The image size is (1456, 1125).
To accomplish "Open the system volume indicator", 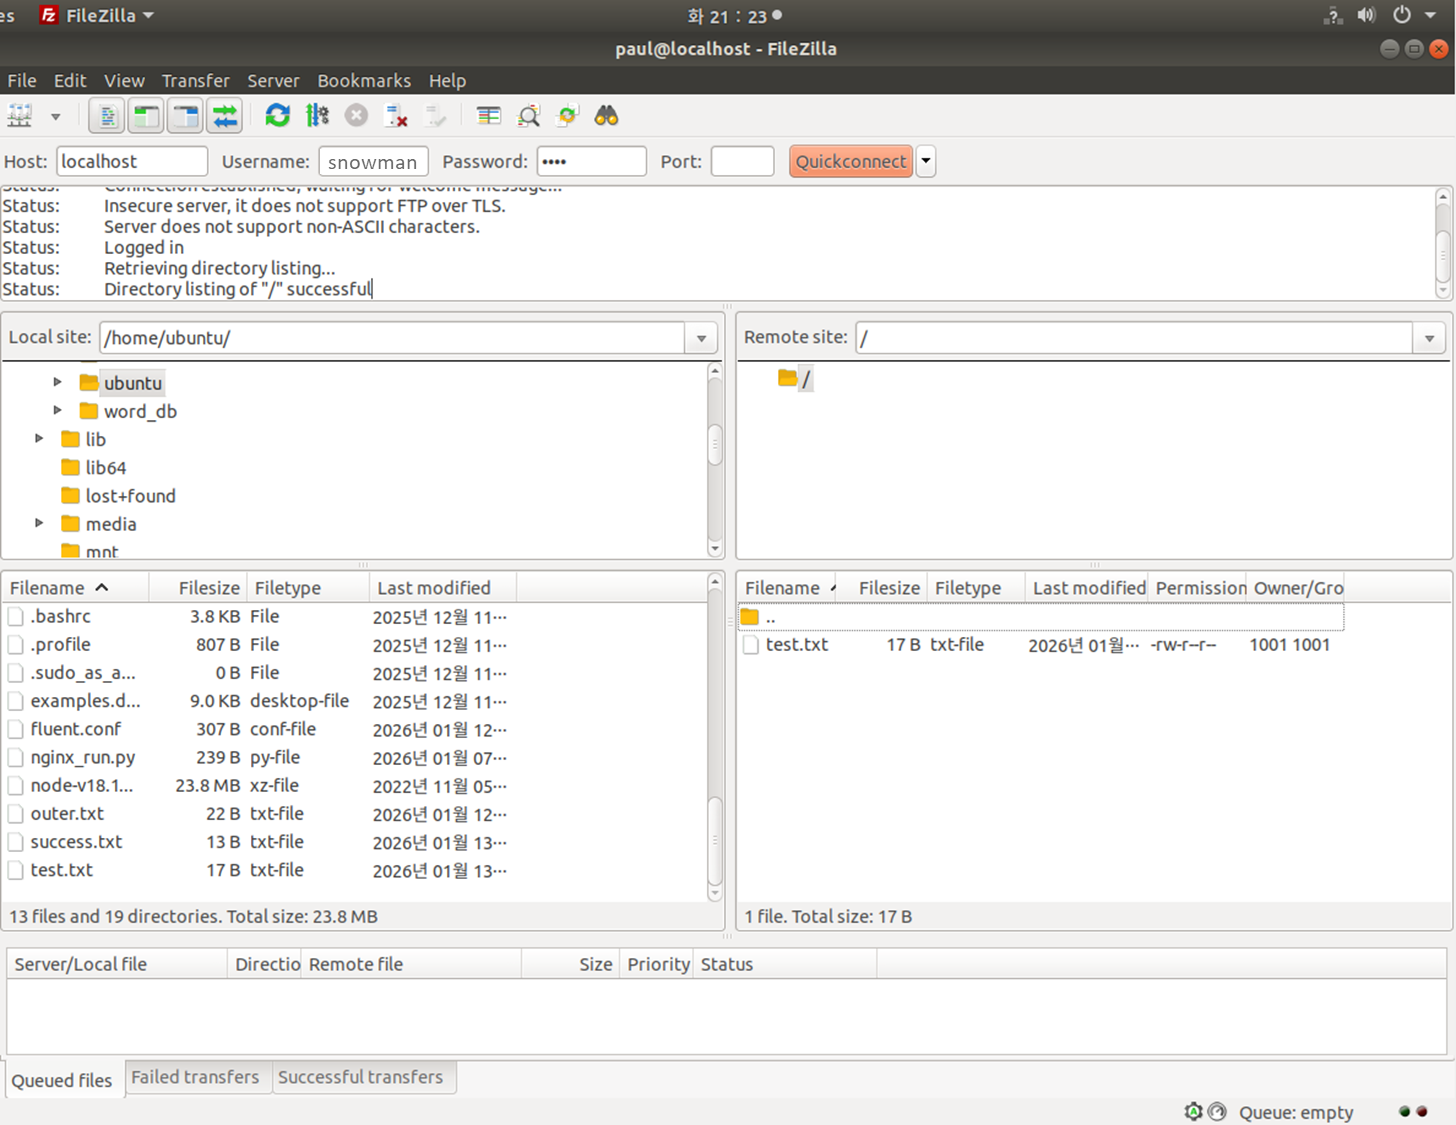I will [1366, 15].
